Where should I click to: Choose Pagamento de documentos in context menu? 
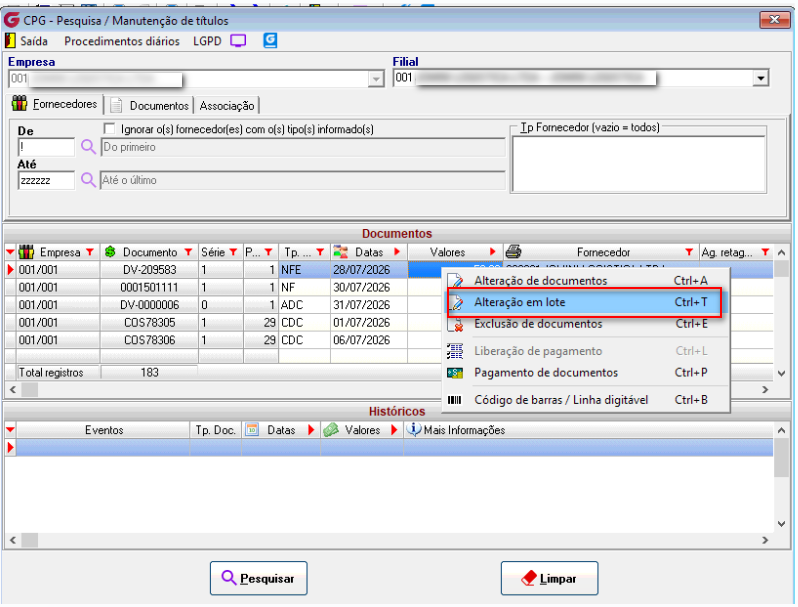[585, 373]
